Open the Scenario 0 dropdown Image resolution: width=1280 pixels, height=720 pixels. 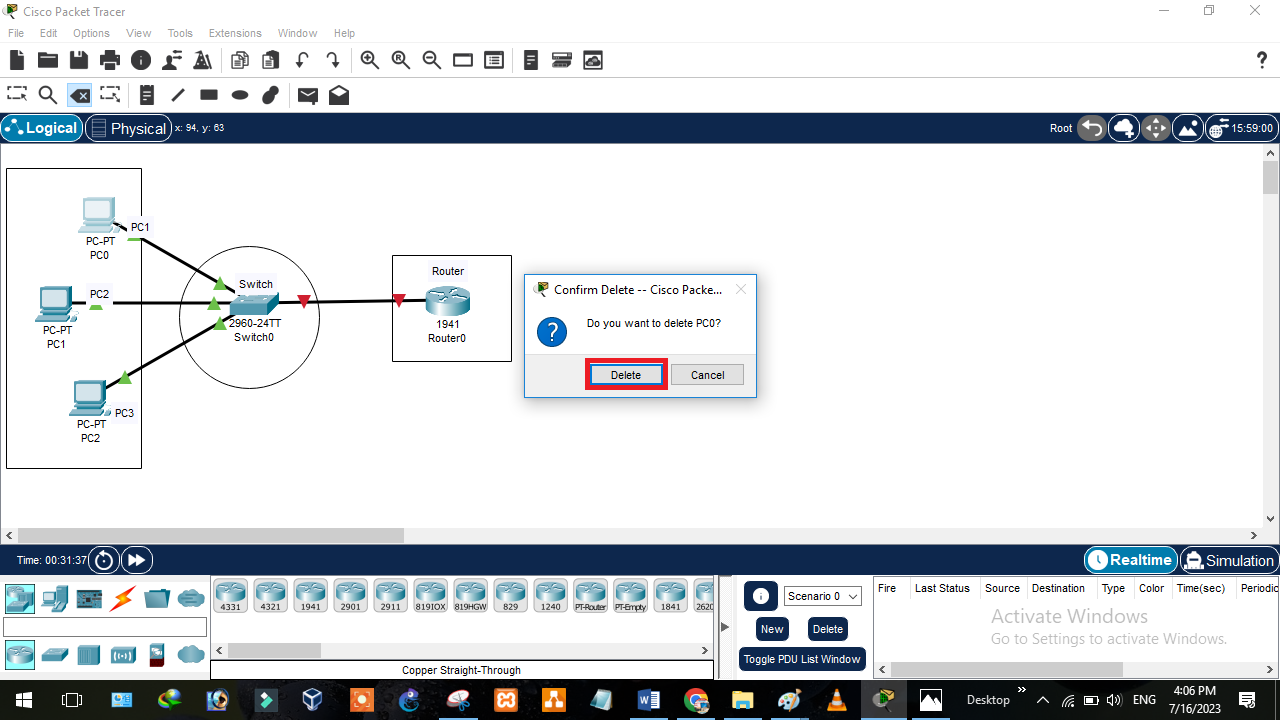click(x=821, y=596)
